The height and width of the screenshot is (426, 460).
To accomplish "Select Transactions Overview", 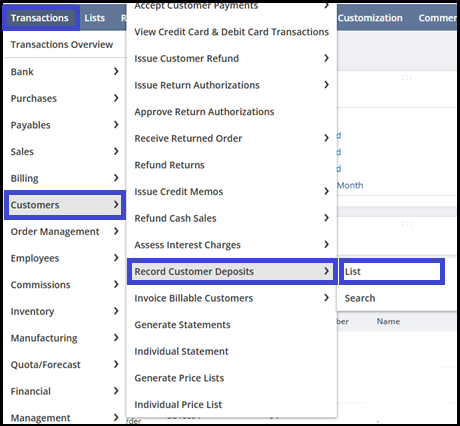I will (x=62, y=45).
